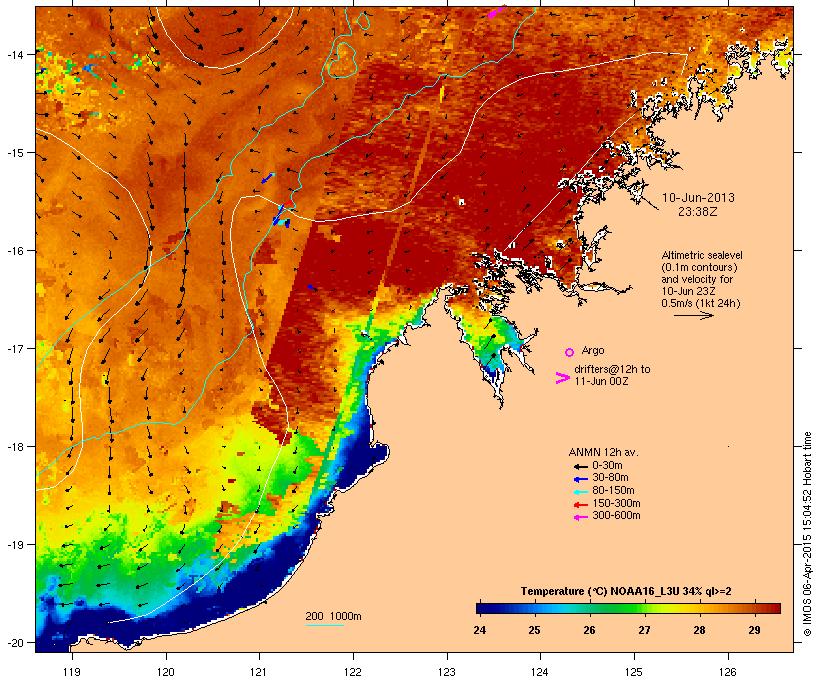Click the '300-600m' depth label
This screenshot has height=680, width=820.
tap(616, 516)
